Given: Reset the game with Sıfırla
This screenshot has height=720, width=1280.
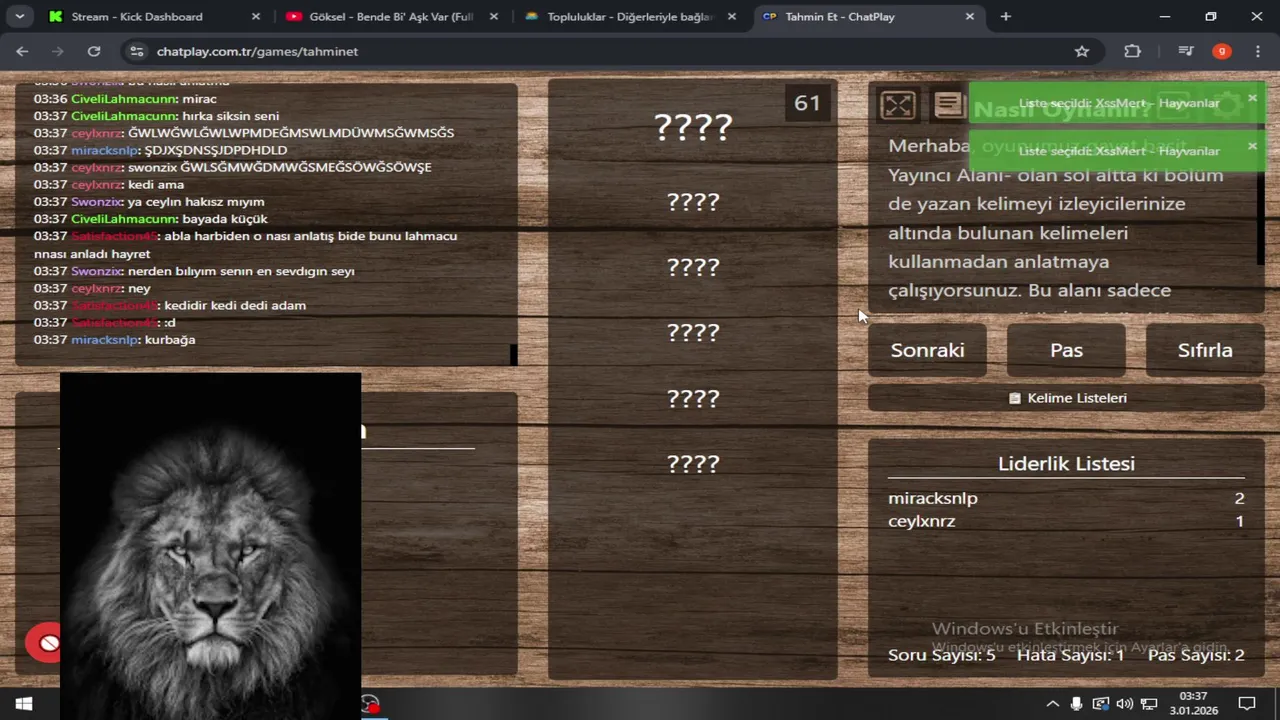Looking at the screenshot, I should tap(1205, 350).
